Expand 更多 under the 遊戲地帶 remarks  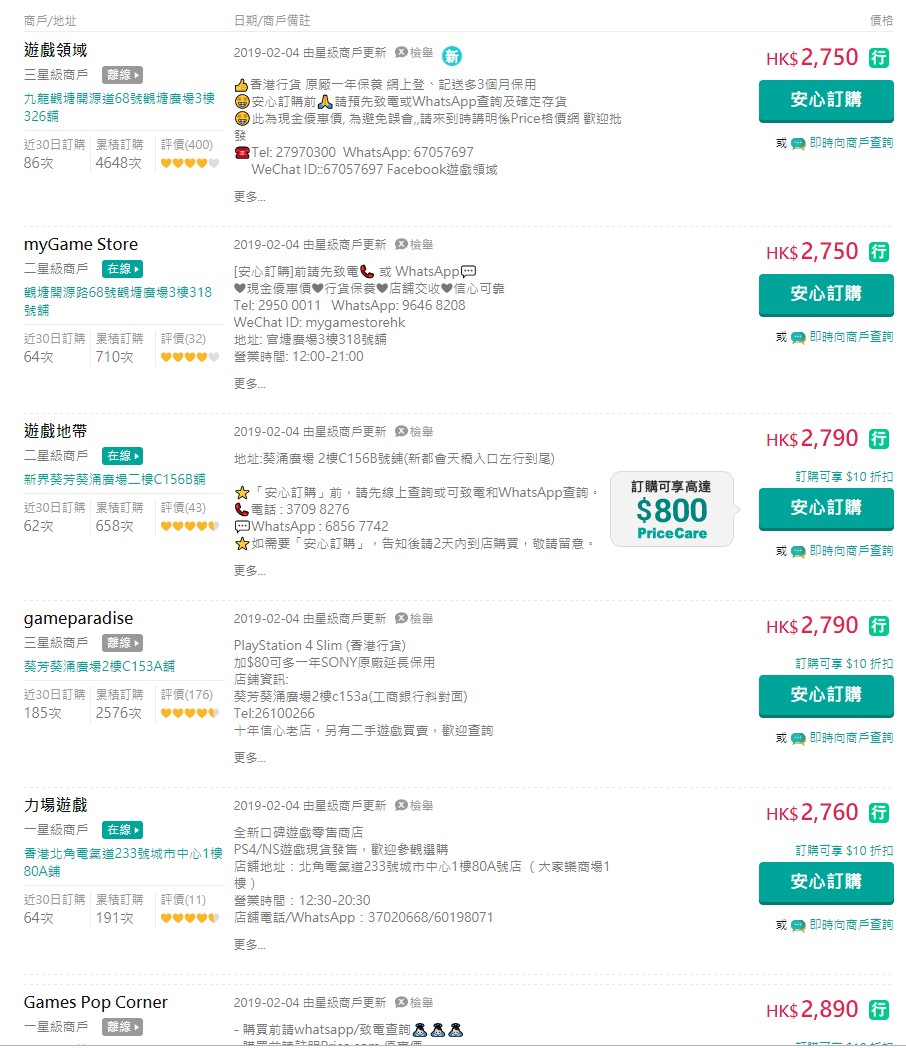[x=249, y=570]
